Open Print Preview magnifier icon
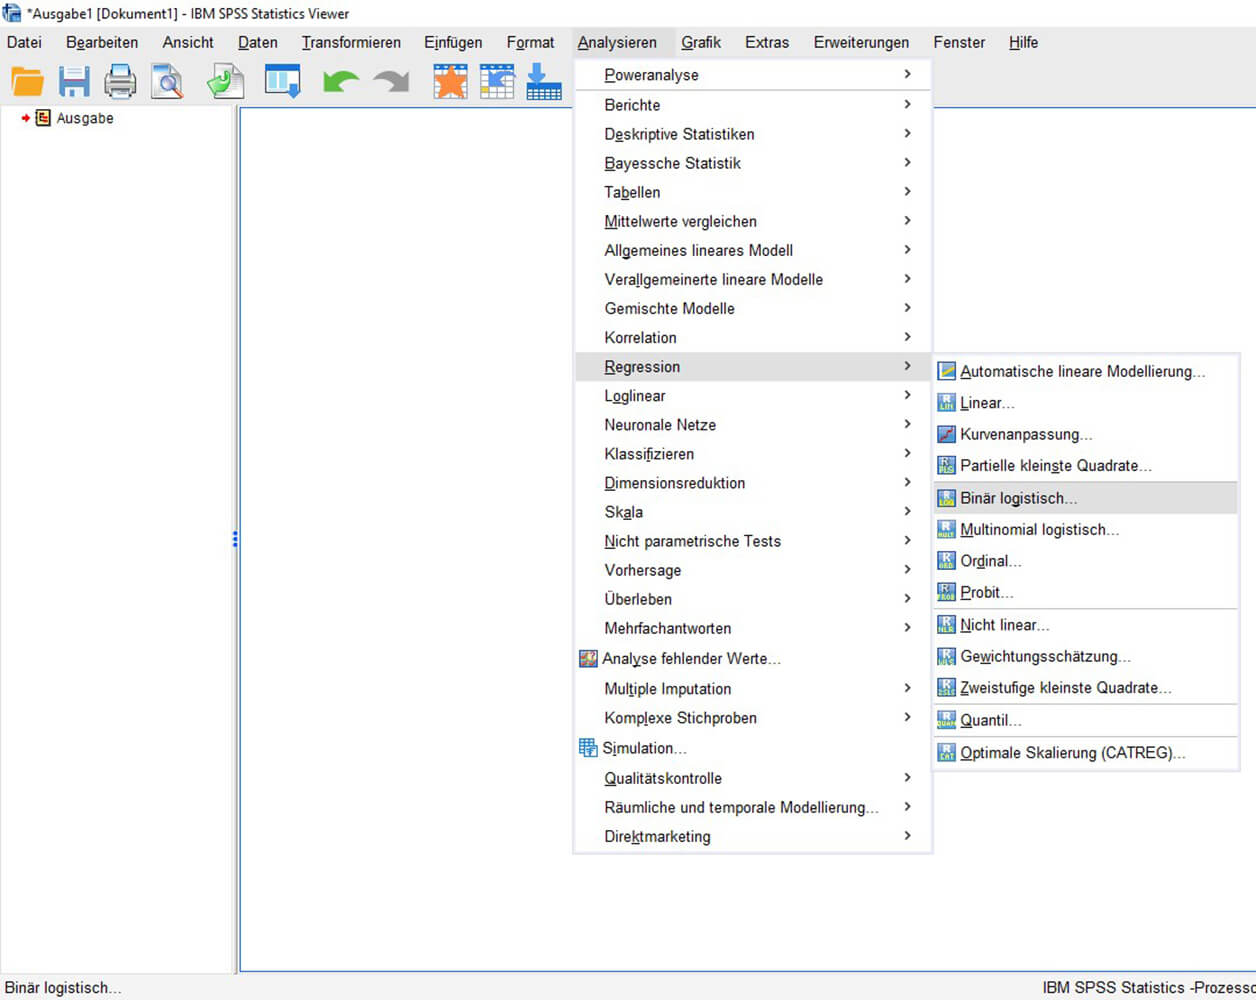Image resolution: width=1256 pixels, height=1000 pixels. (167, 82)
